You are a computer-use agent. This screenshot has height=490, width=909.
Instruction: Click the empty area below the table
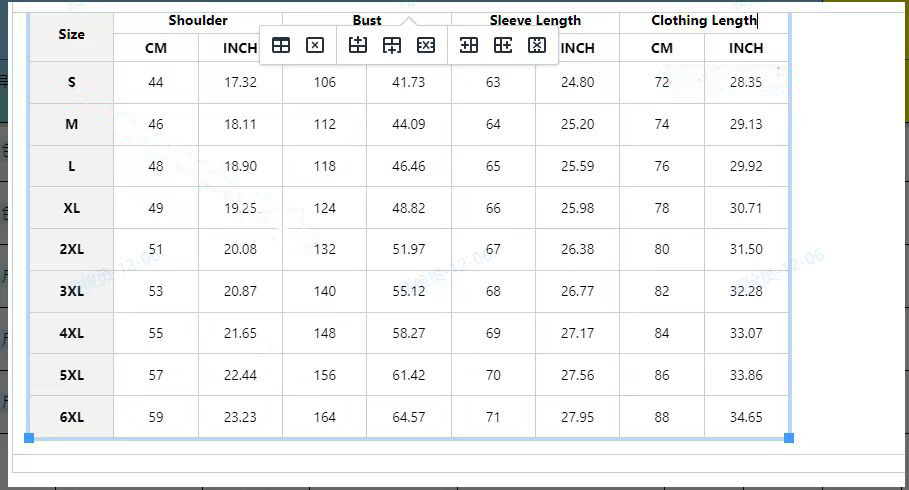(x=458, y=463)
